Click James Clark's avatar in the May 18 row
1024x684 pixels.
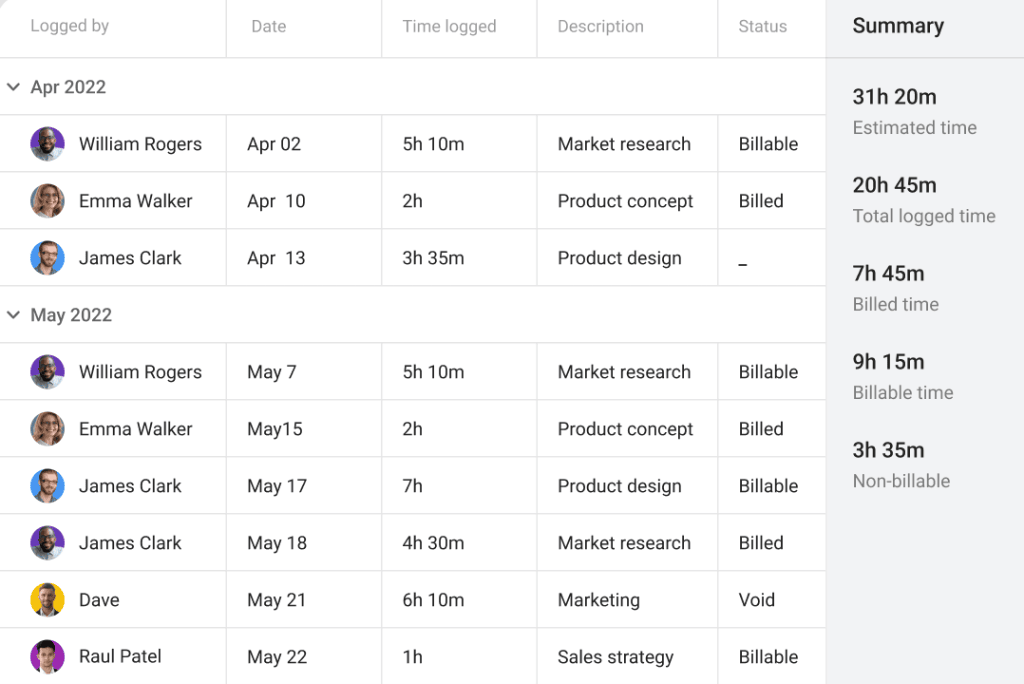(x=46, y=542)
